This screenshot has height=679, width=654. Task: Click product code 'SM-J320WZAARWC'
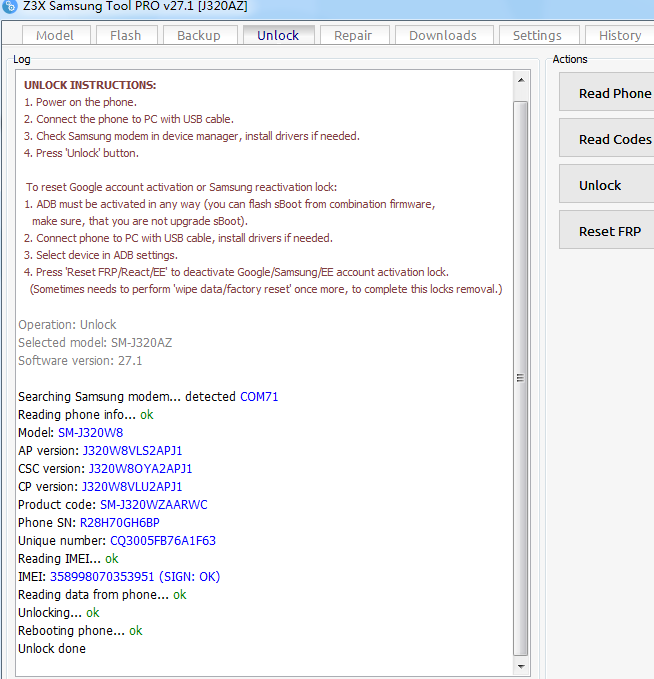[x=154, y=505]
